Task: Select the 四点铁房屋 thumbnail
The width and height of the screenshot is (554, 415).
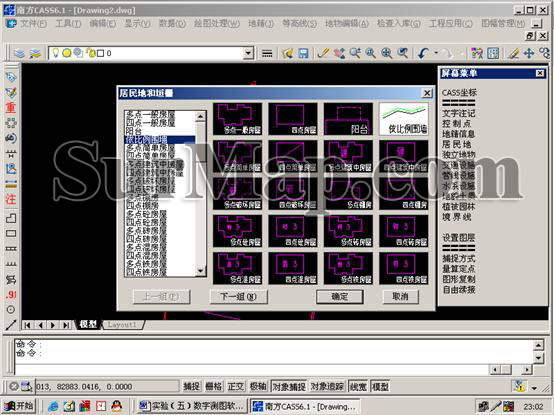Action: tap(403, 268)
